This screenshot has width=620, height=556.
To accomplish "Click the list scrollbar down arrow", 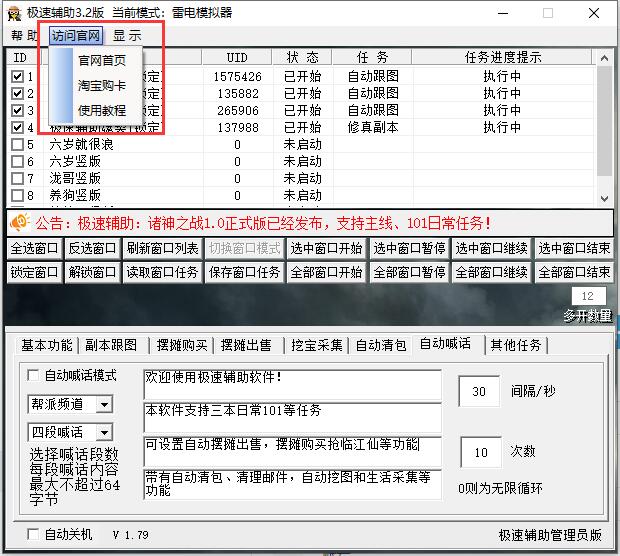I will [x=604, y=199].
